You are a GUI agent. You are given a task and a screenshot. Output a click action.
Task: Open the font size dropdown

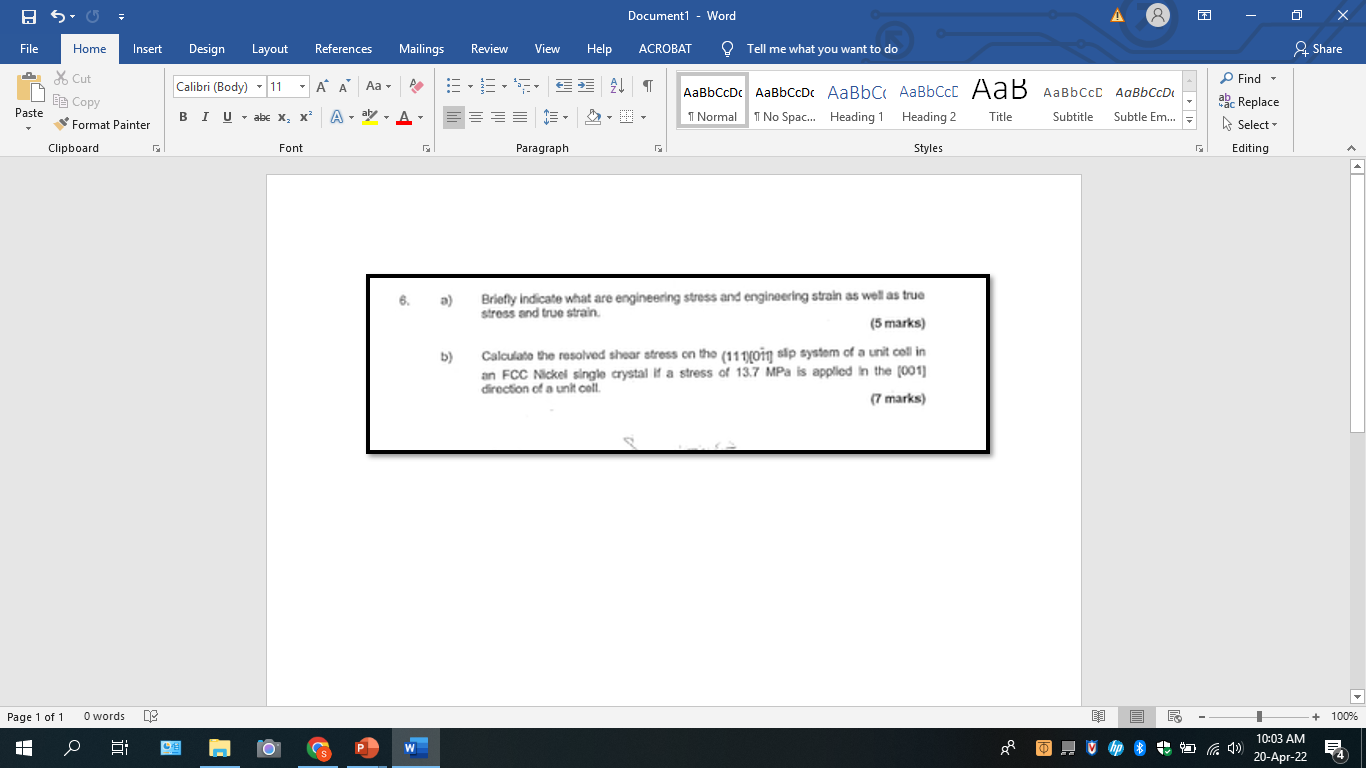pyautogui.click(x=302, y=87)
